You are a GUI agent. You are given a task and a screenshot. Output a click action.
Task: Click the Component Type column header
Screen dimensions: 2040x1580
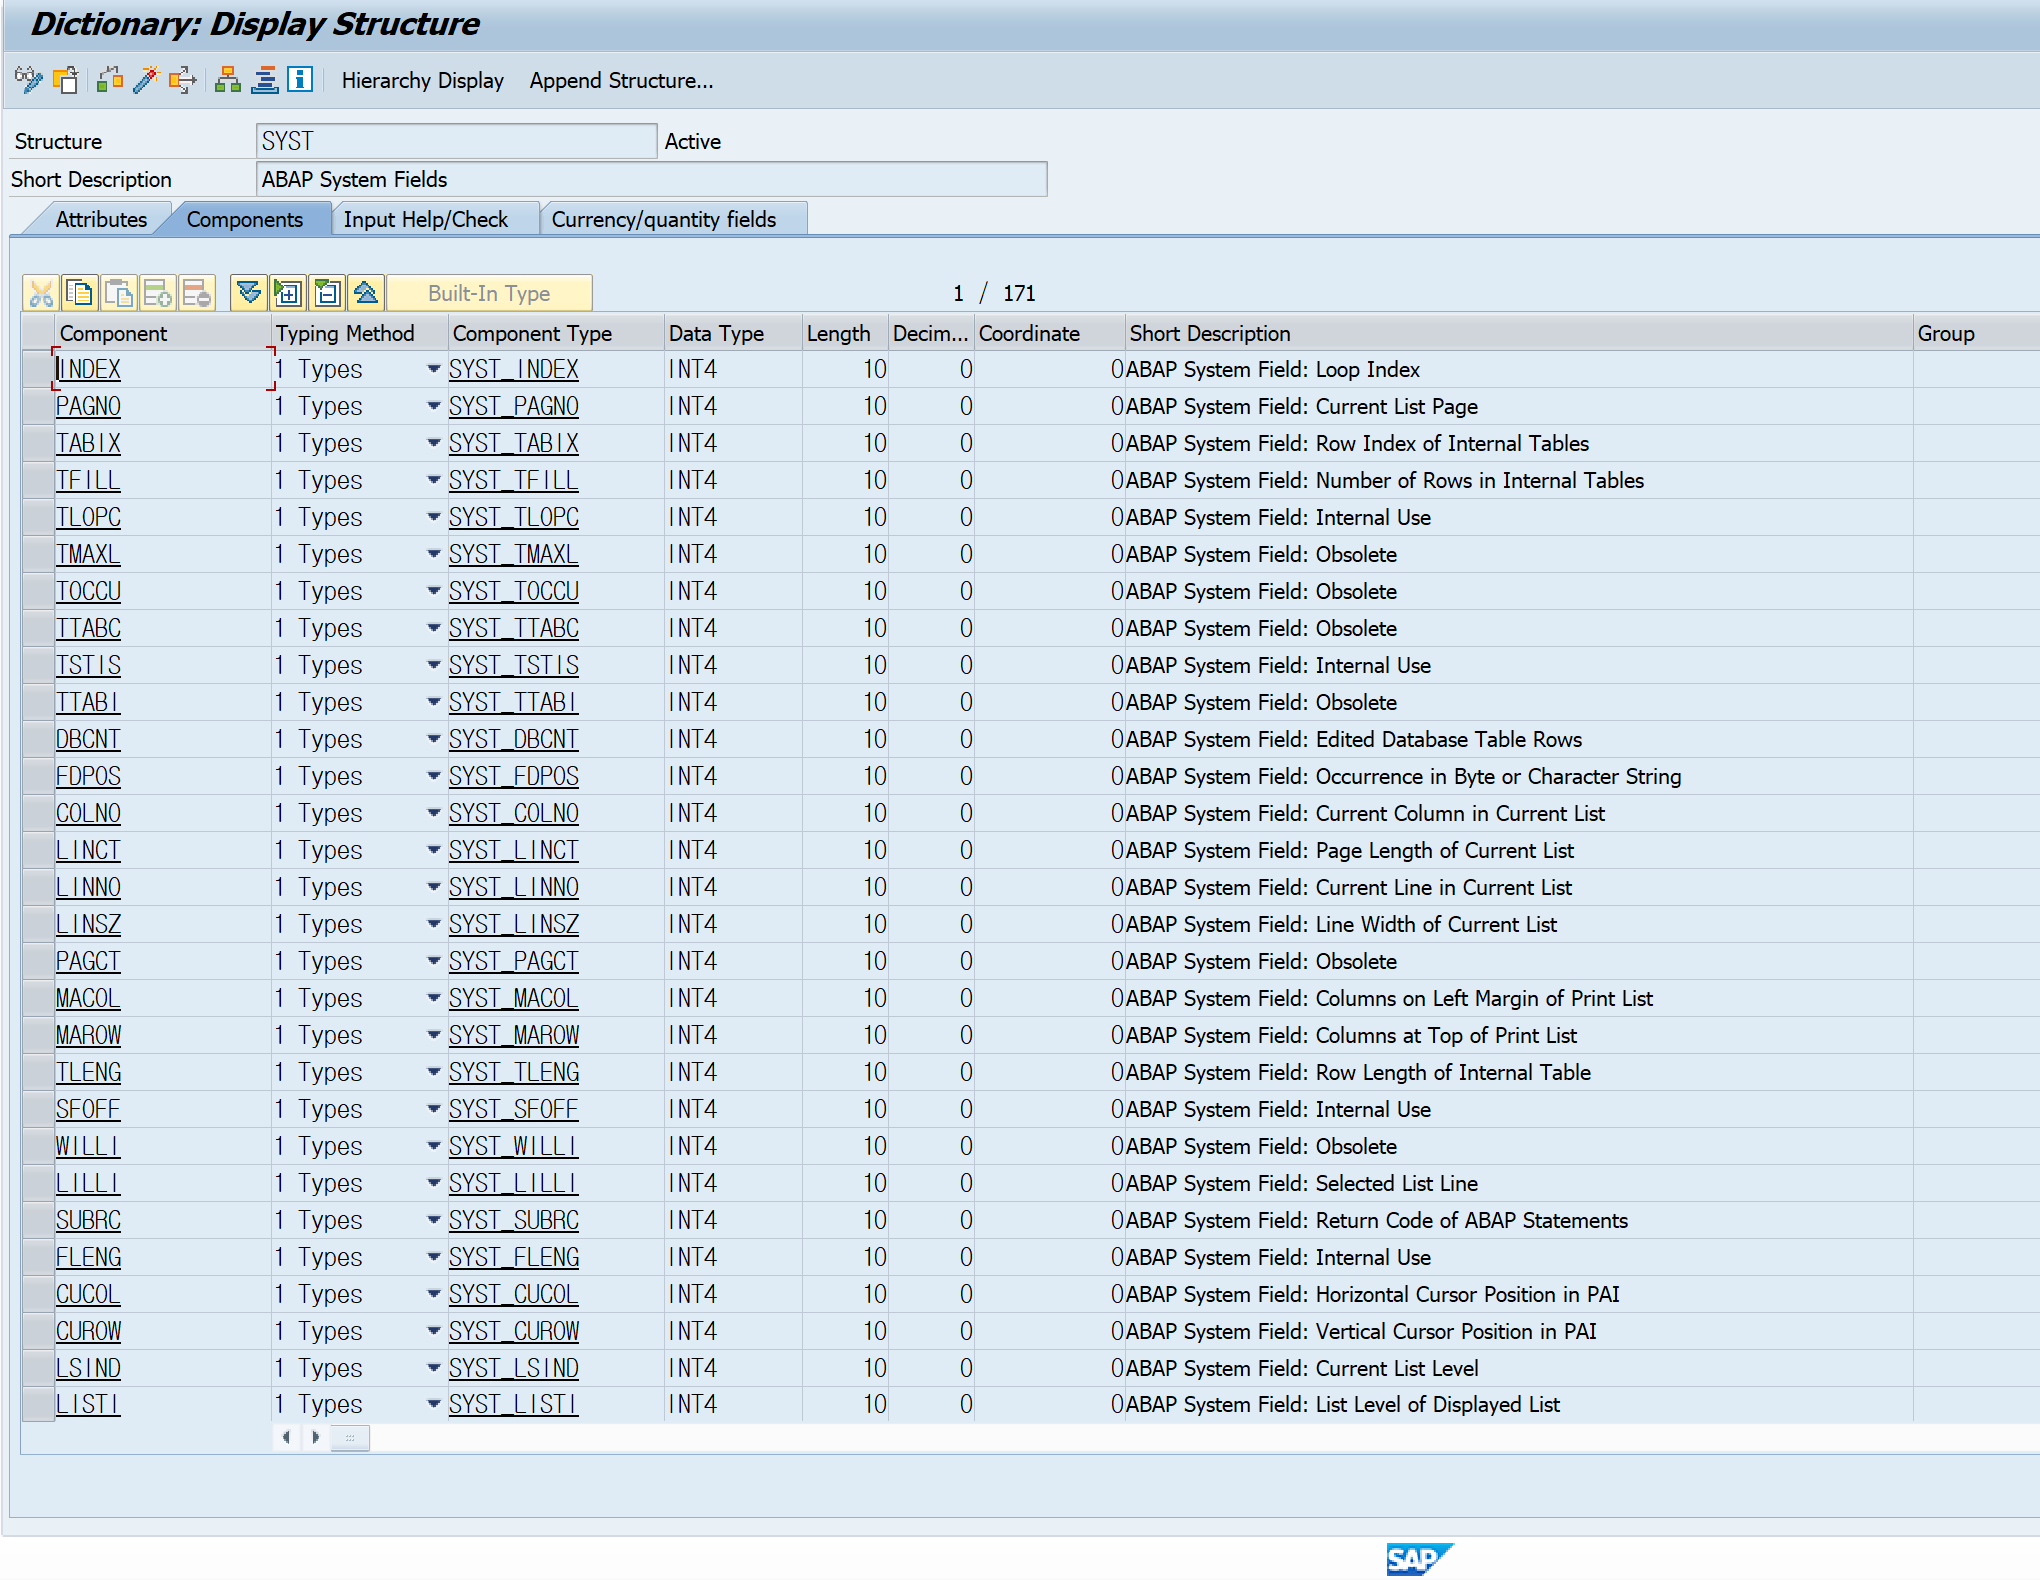(555, 333)
